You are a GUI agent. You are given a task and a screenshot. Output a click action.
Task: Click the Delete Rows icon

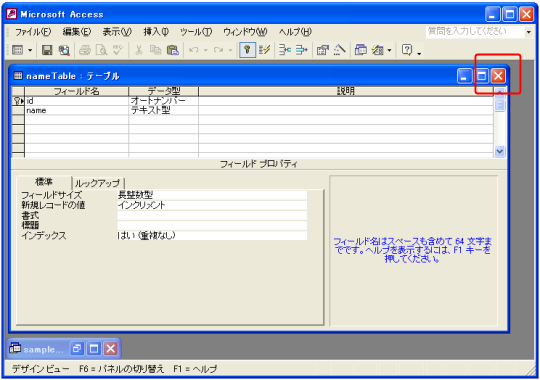[302, 50]
